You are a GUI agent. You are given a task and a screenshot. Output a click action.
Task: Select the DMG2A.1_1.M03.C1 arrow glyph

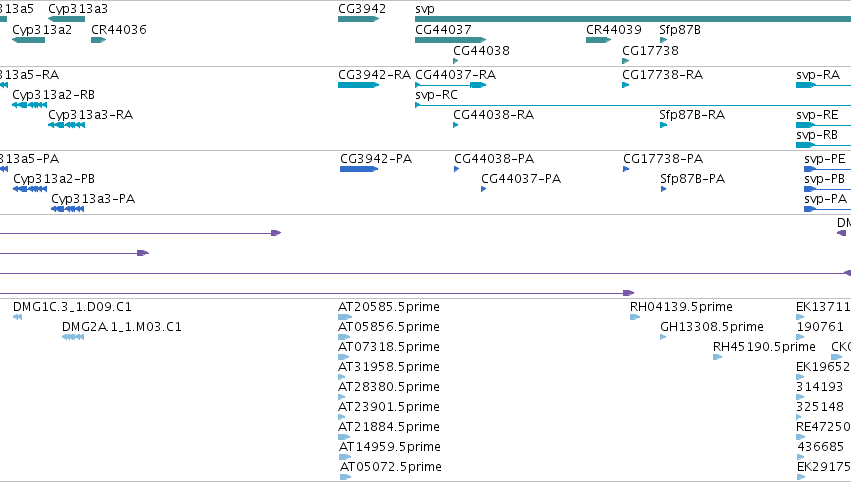[x=73, y=337]
